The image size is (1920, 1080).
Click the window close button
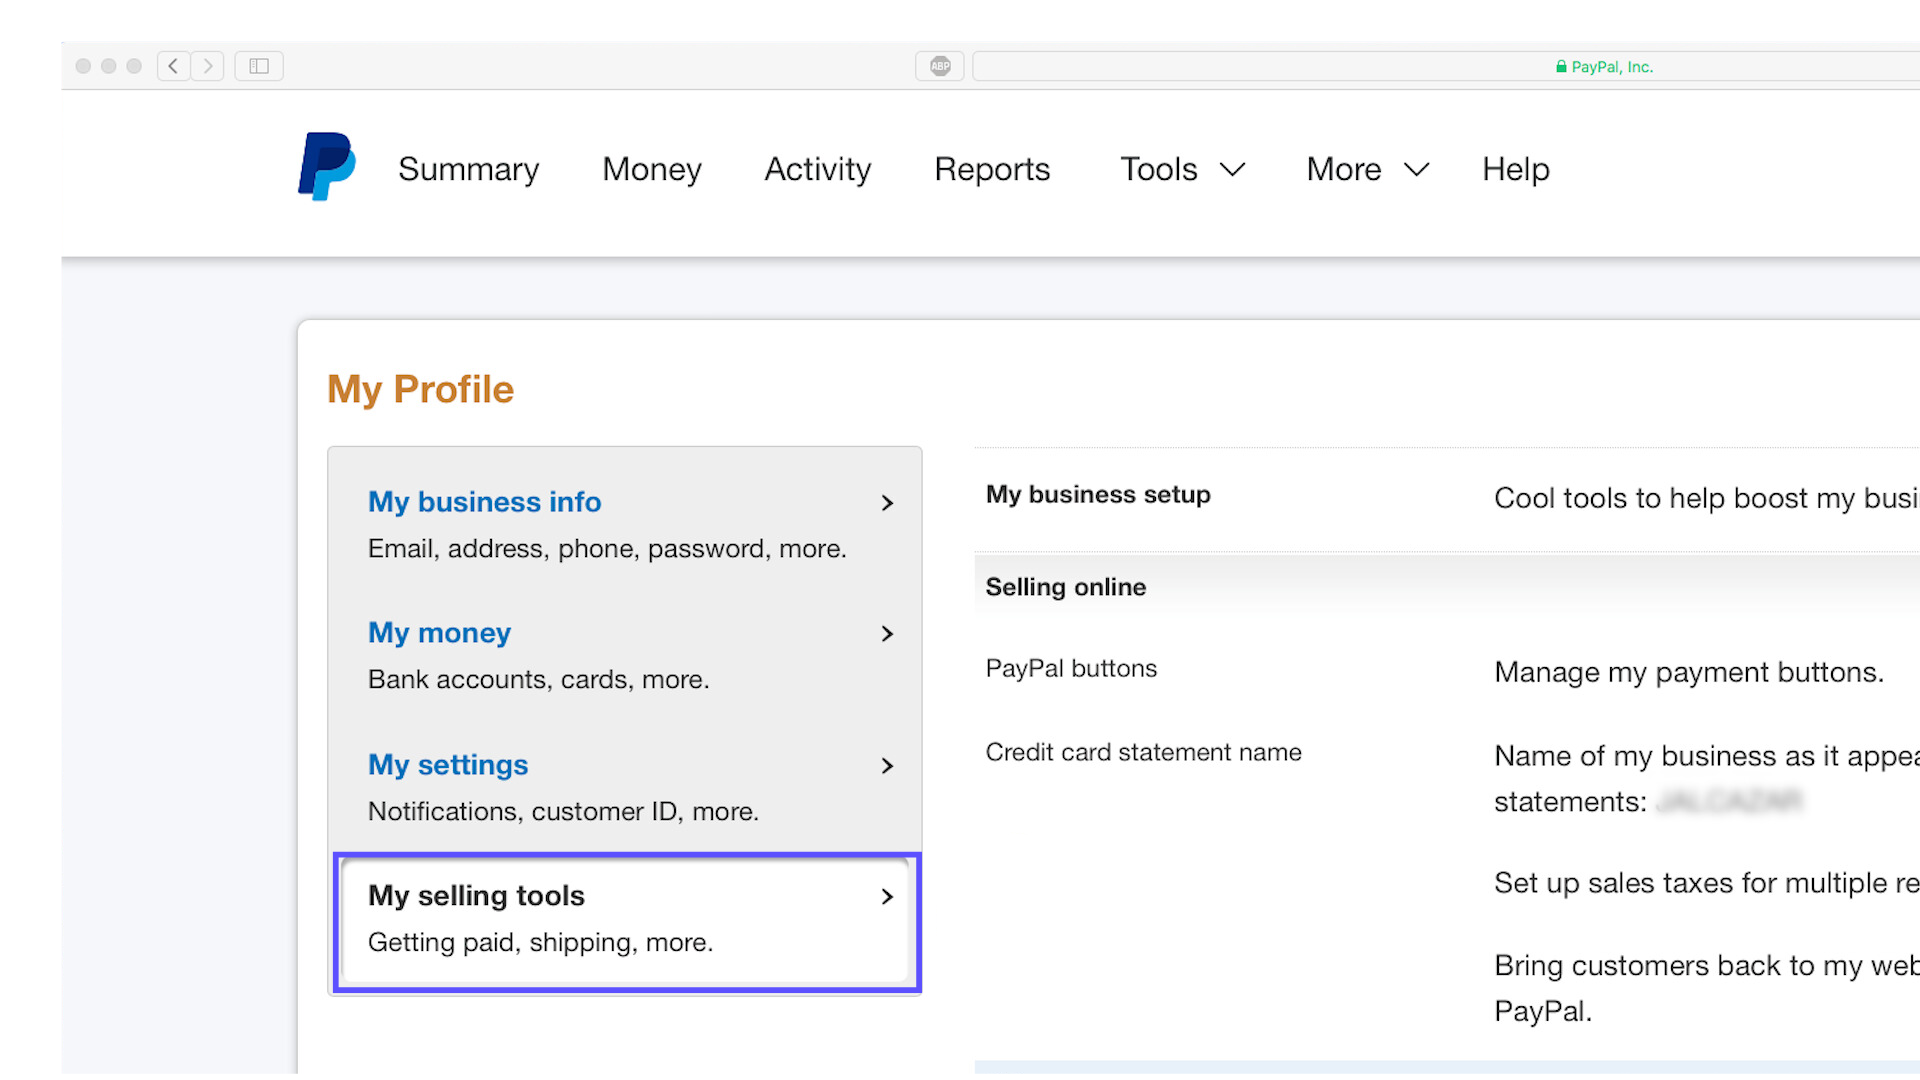83,66
